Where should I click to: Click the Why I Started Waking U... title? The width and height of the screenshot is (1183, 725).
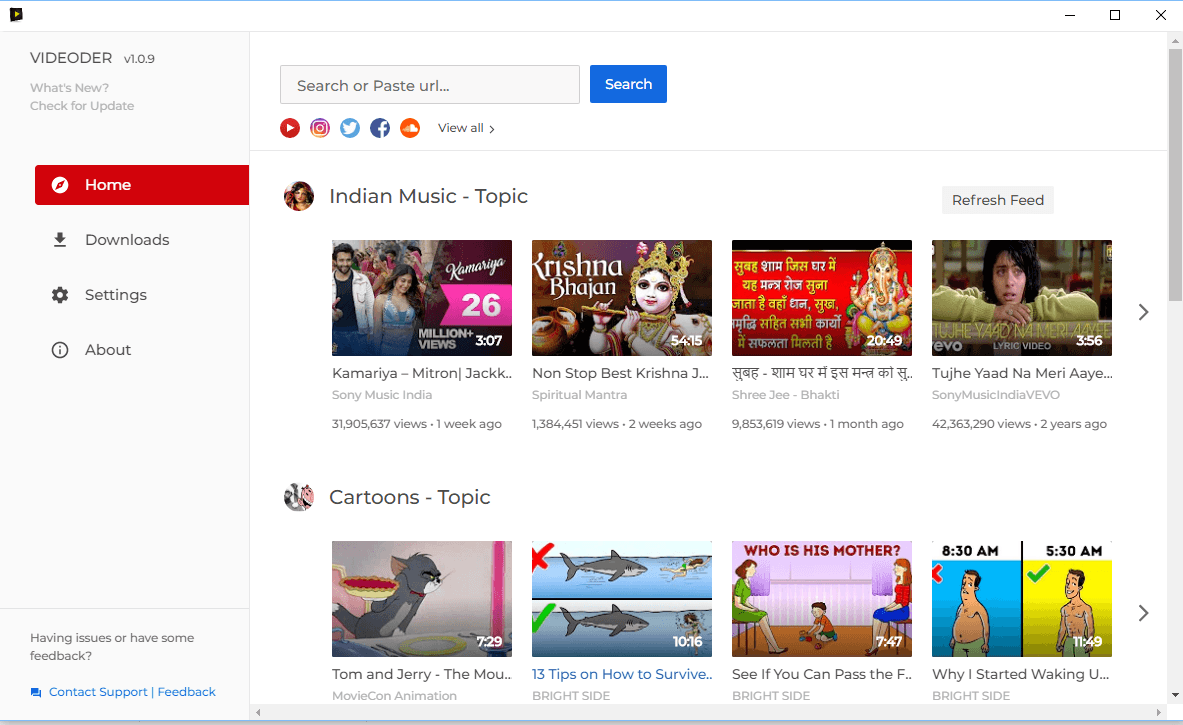[1021, 674]
